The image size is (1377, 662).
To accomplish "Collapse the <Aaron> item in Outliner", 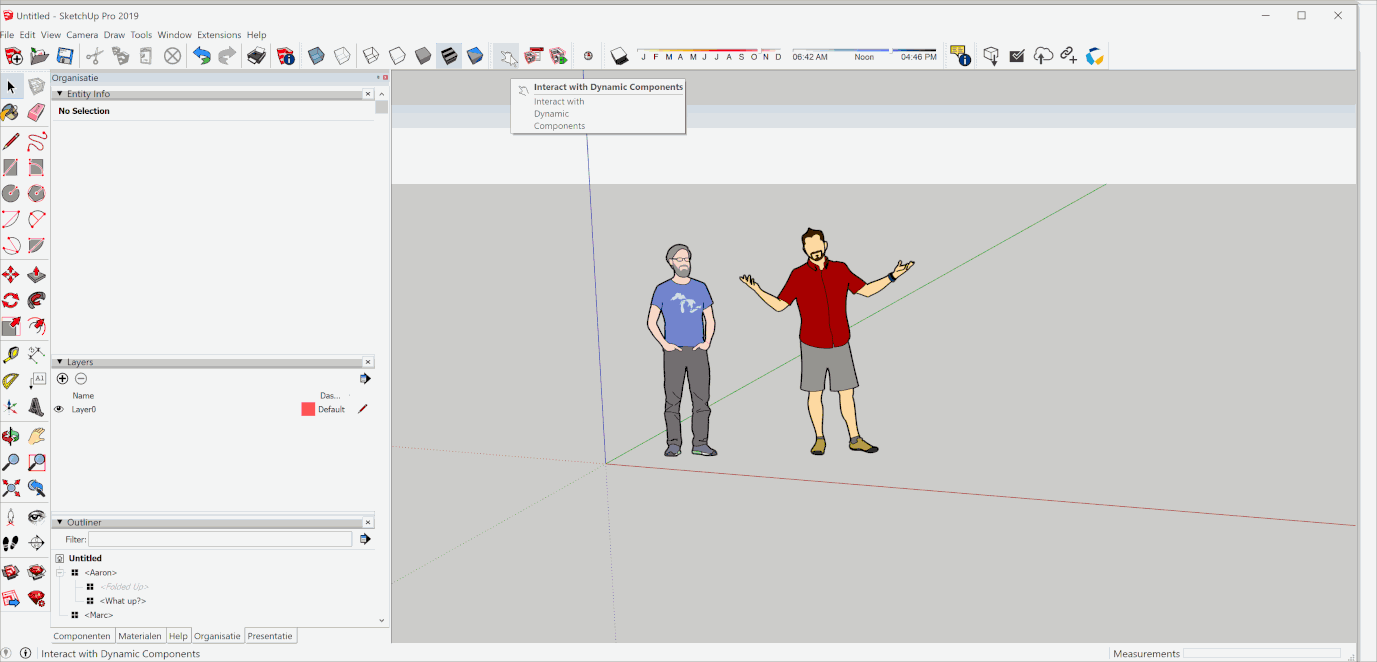I will pyautogui.click(x=61, y=572).
